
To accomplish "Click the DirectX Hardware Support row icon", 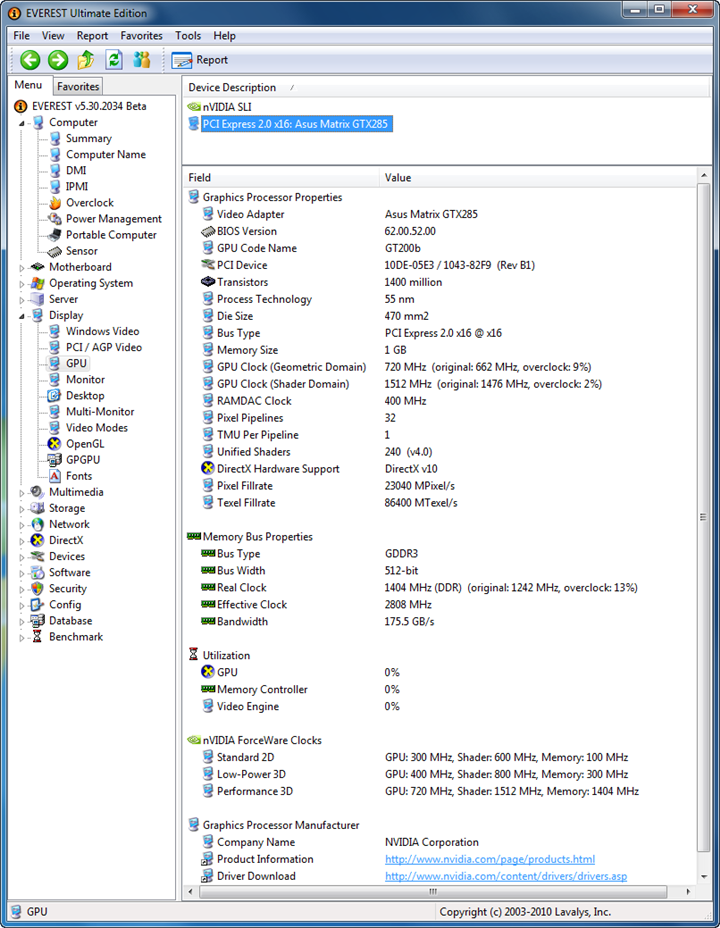I will pos(208,468).
